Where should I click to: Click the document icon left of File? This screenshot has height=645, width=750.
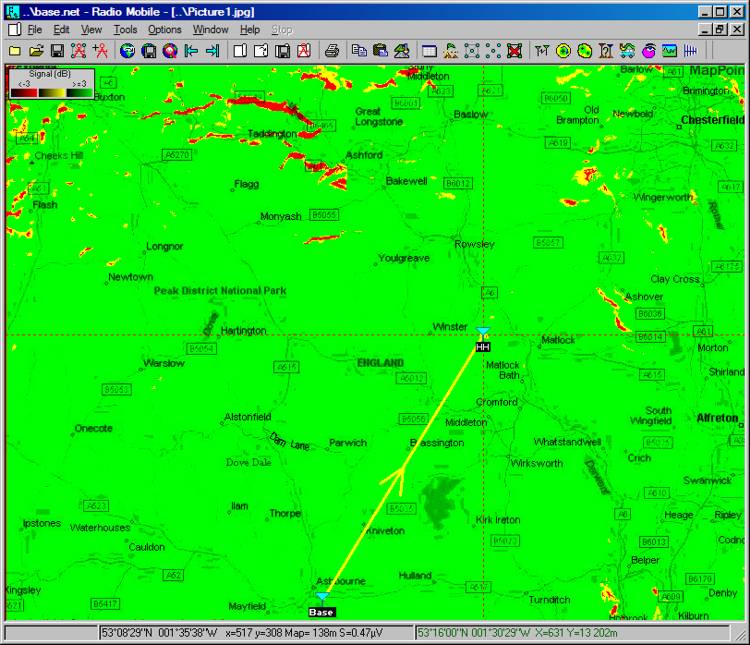click(15, 30)
